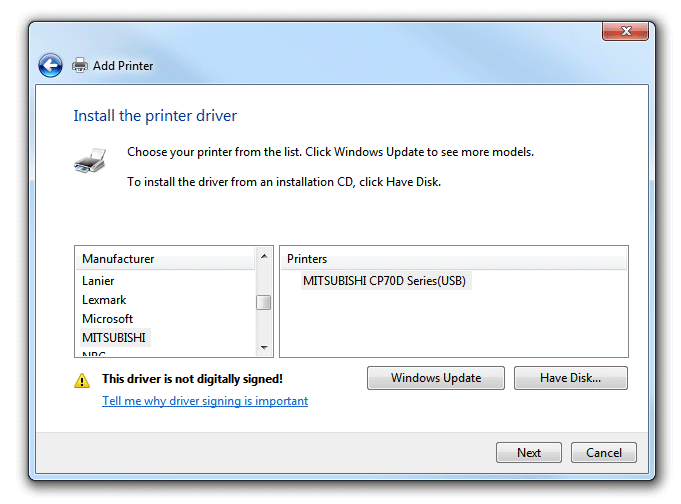Click the manufacturer list scroll down arrow
The image size is (681, 504).
point(264,348)
